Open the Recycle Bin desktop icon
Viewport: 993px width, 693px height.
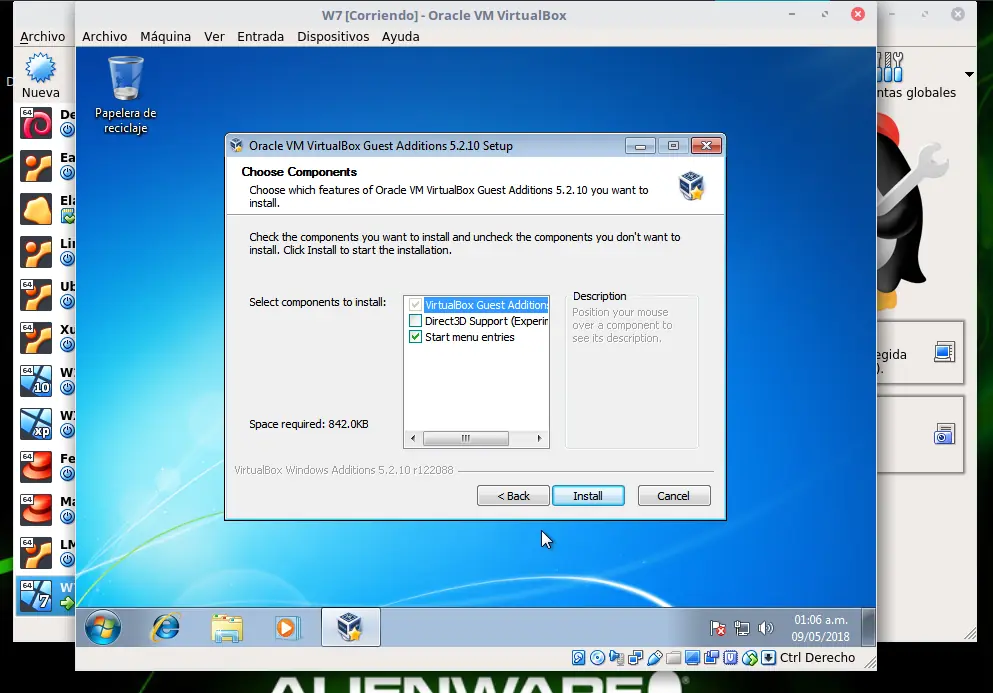click(125, 95)
